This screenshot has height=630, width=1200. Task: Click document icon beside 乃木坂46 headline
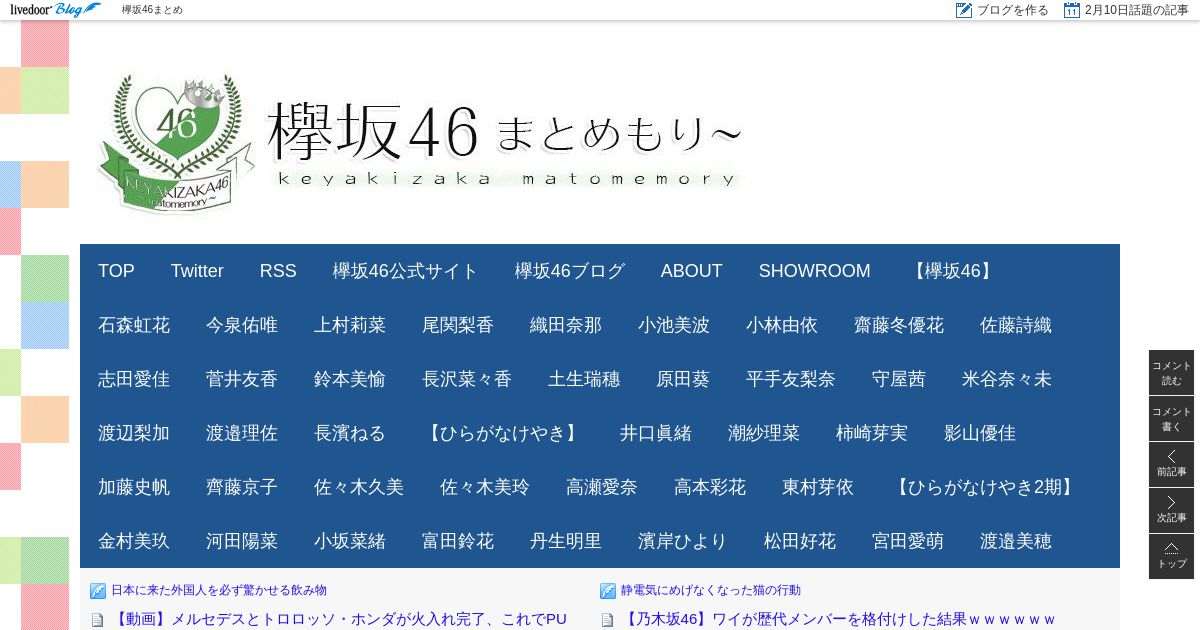(607, 620)
